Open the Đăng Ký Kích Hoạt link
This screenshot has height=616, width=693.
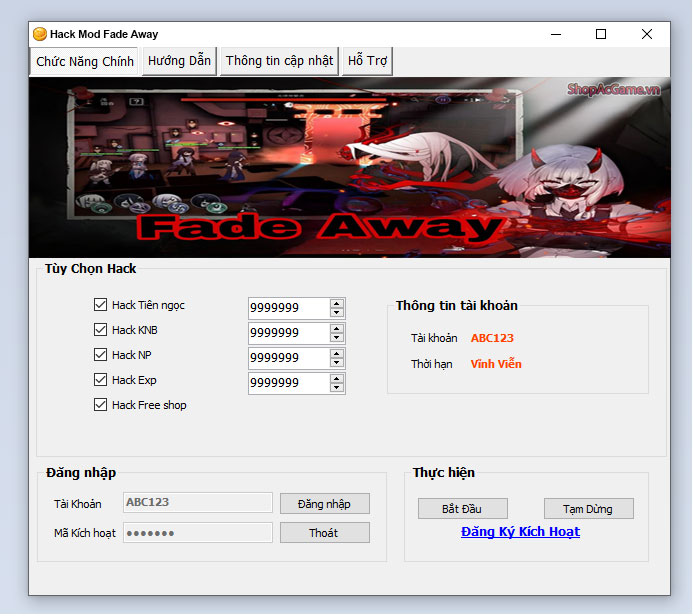[x=520, y=532]
